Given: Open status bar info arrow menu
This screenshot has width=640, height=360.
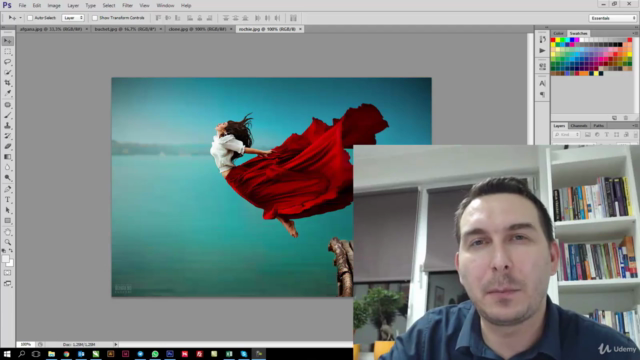Looking at the screenshot, I should [116, 344].
